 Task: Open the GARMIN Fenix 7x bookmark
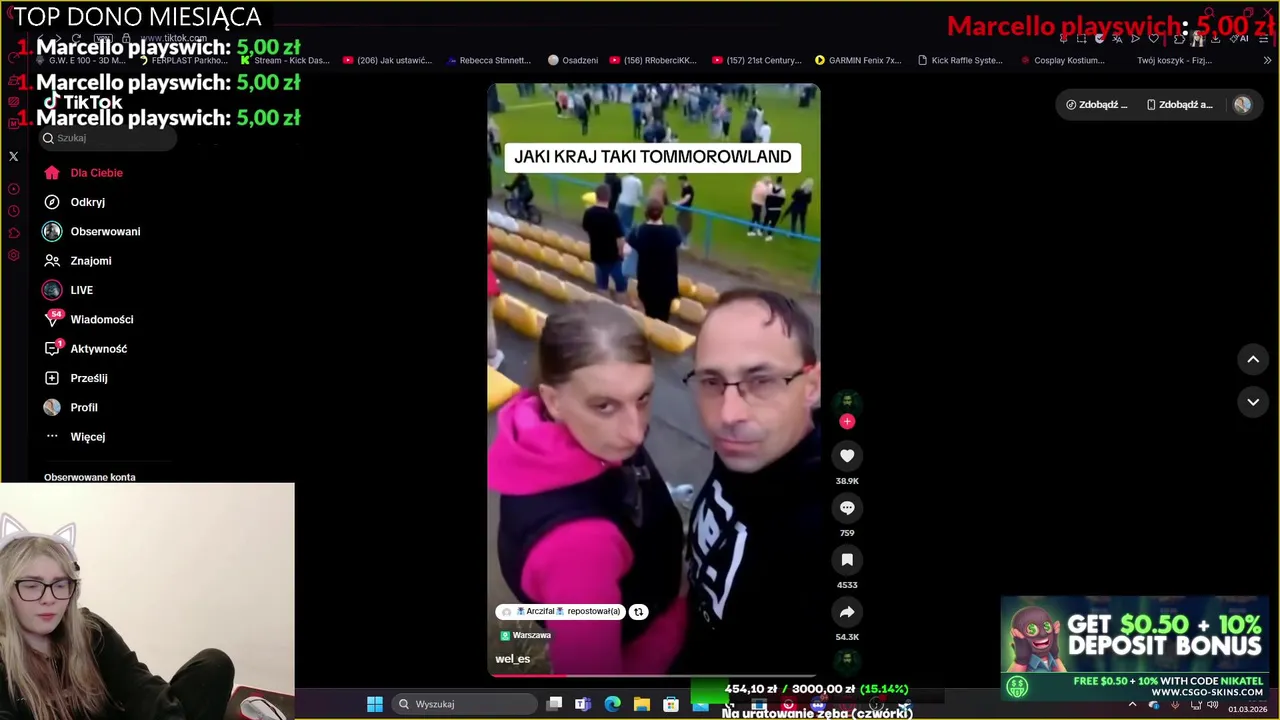pos(858,60)
